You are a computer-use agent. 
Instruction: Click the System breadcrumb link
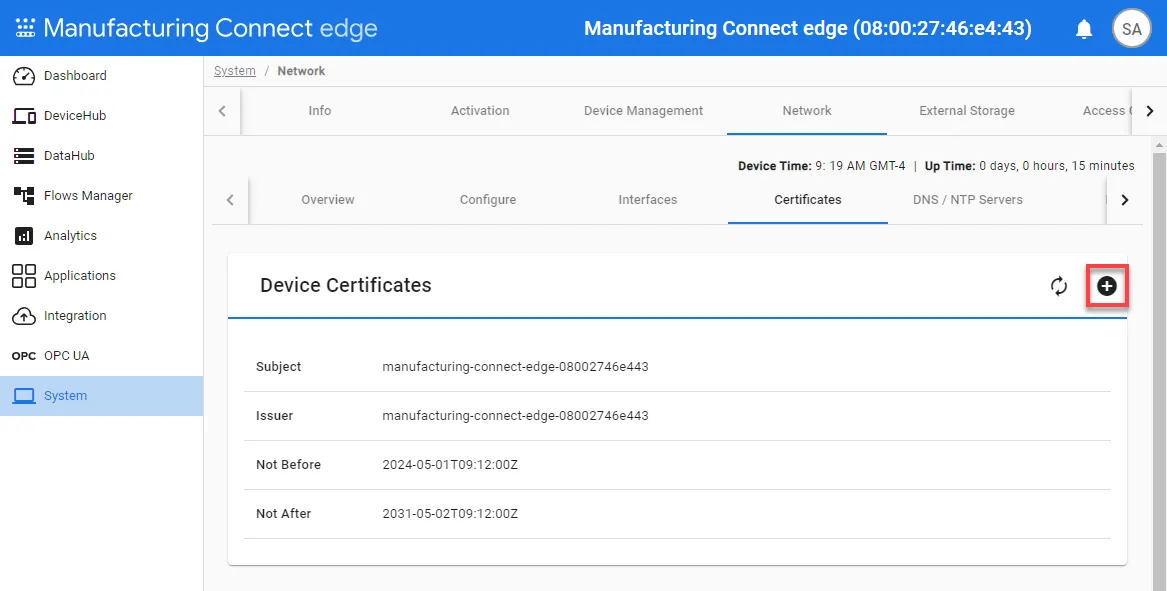[234, 71]
